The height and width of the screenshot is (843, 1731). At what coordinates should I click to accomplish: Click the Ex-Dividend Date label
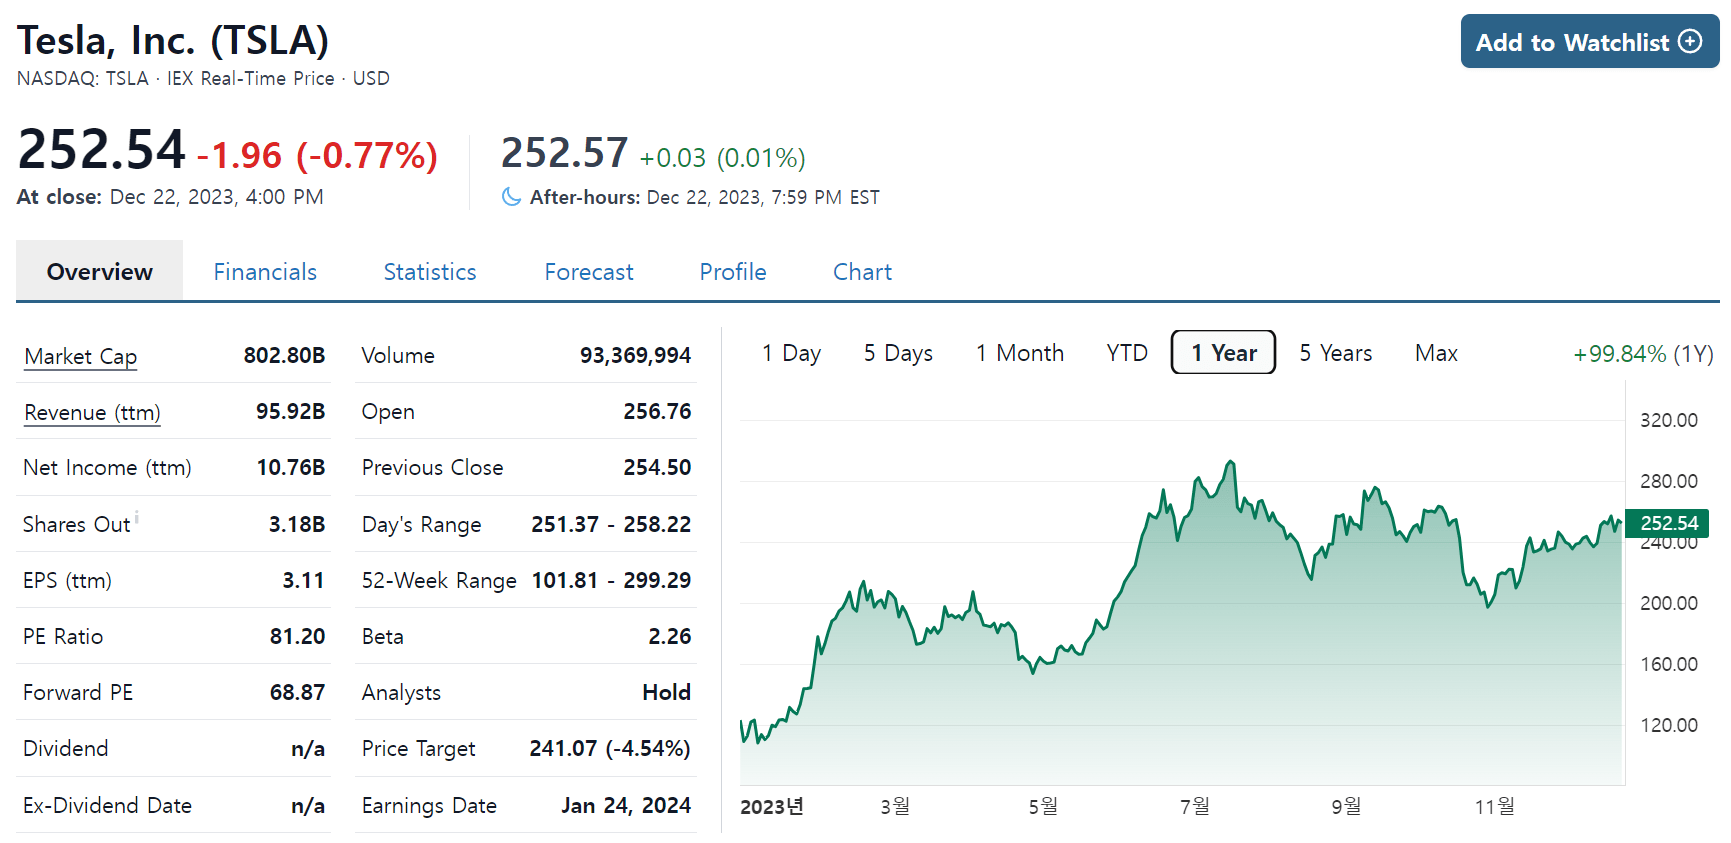pos(107,805)
